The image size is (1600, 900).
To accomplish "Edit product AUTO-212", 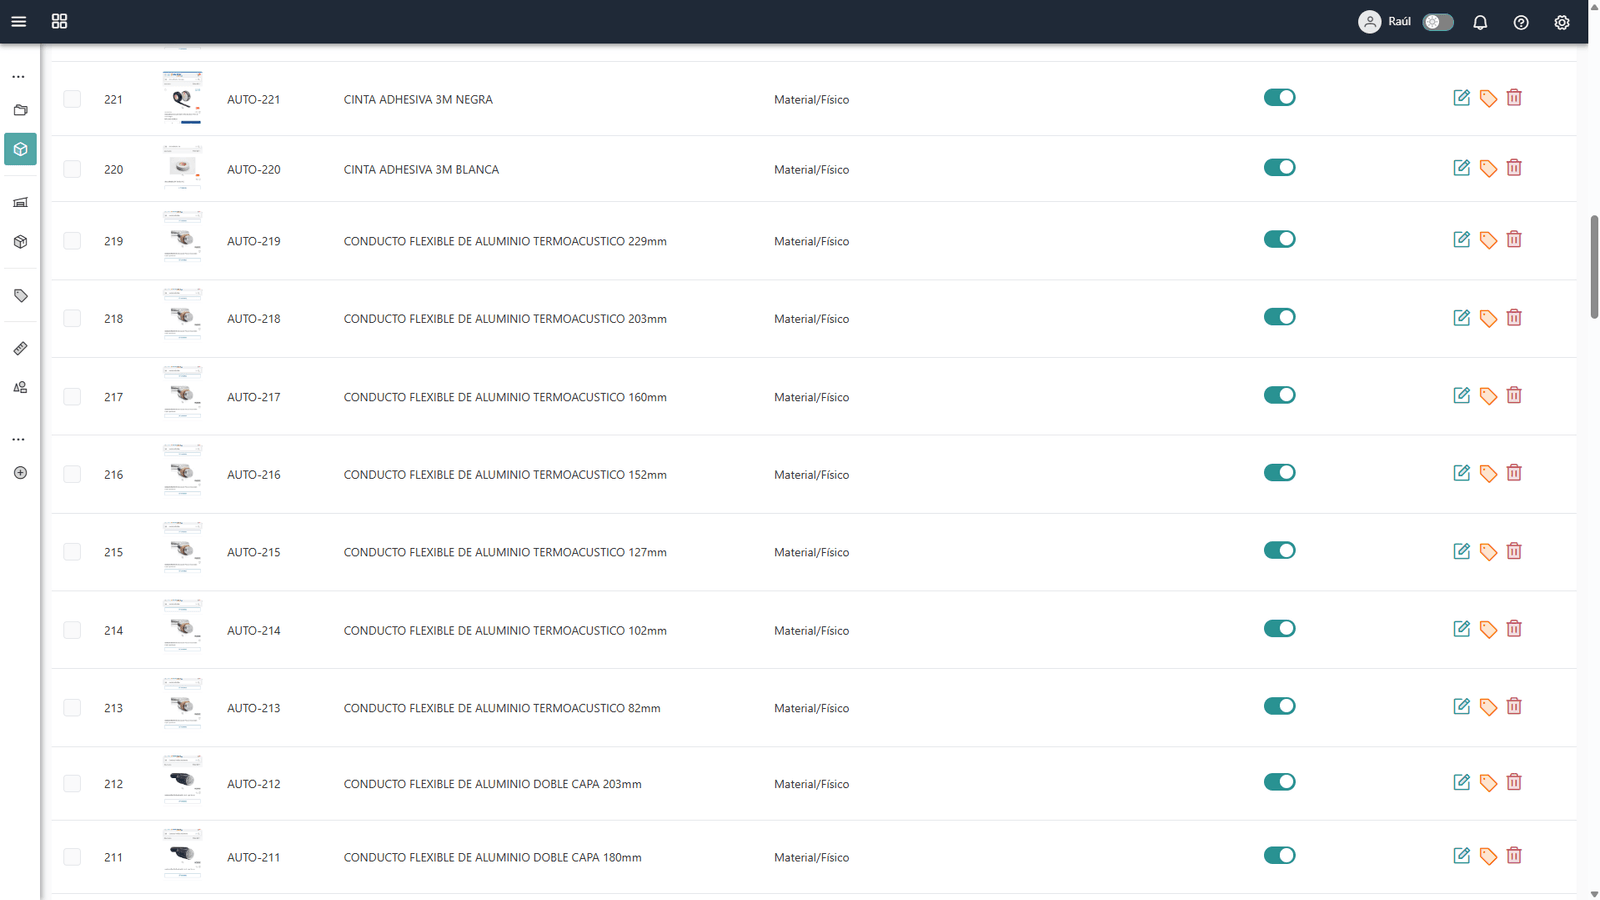I will (x=1461, y=782).
